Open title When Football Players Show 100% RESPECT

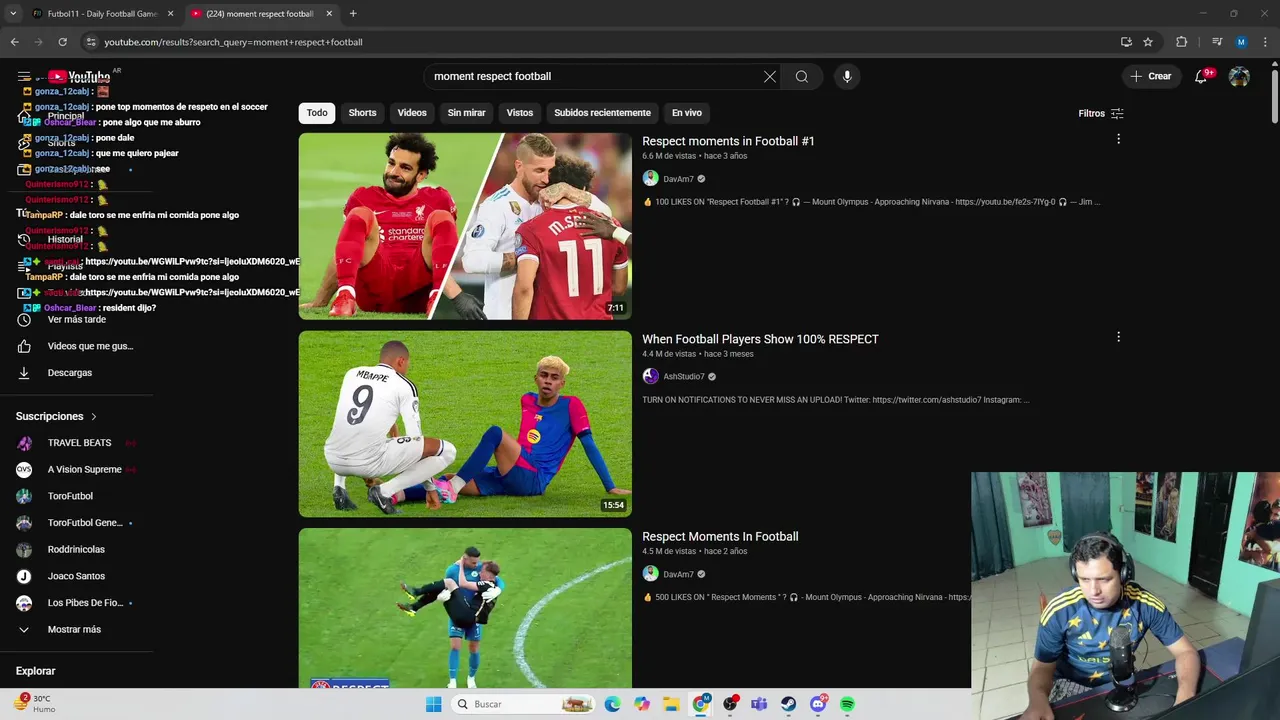click(760, 339)
